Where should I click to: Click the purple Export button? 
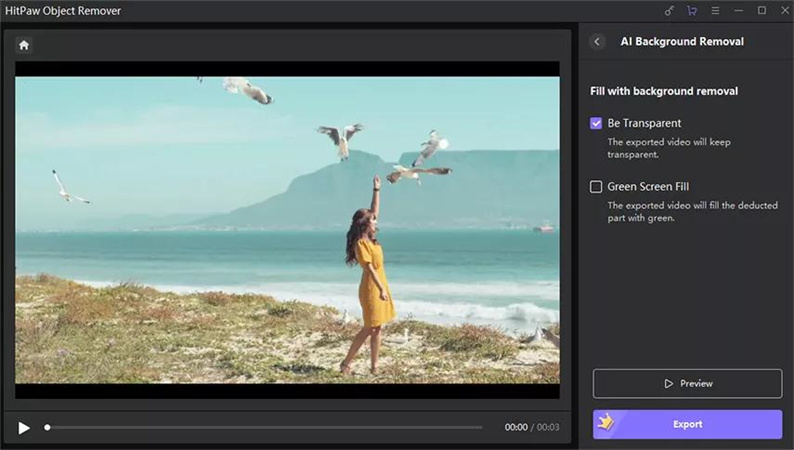(x=687, y=424)
